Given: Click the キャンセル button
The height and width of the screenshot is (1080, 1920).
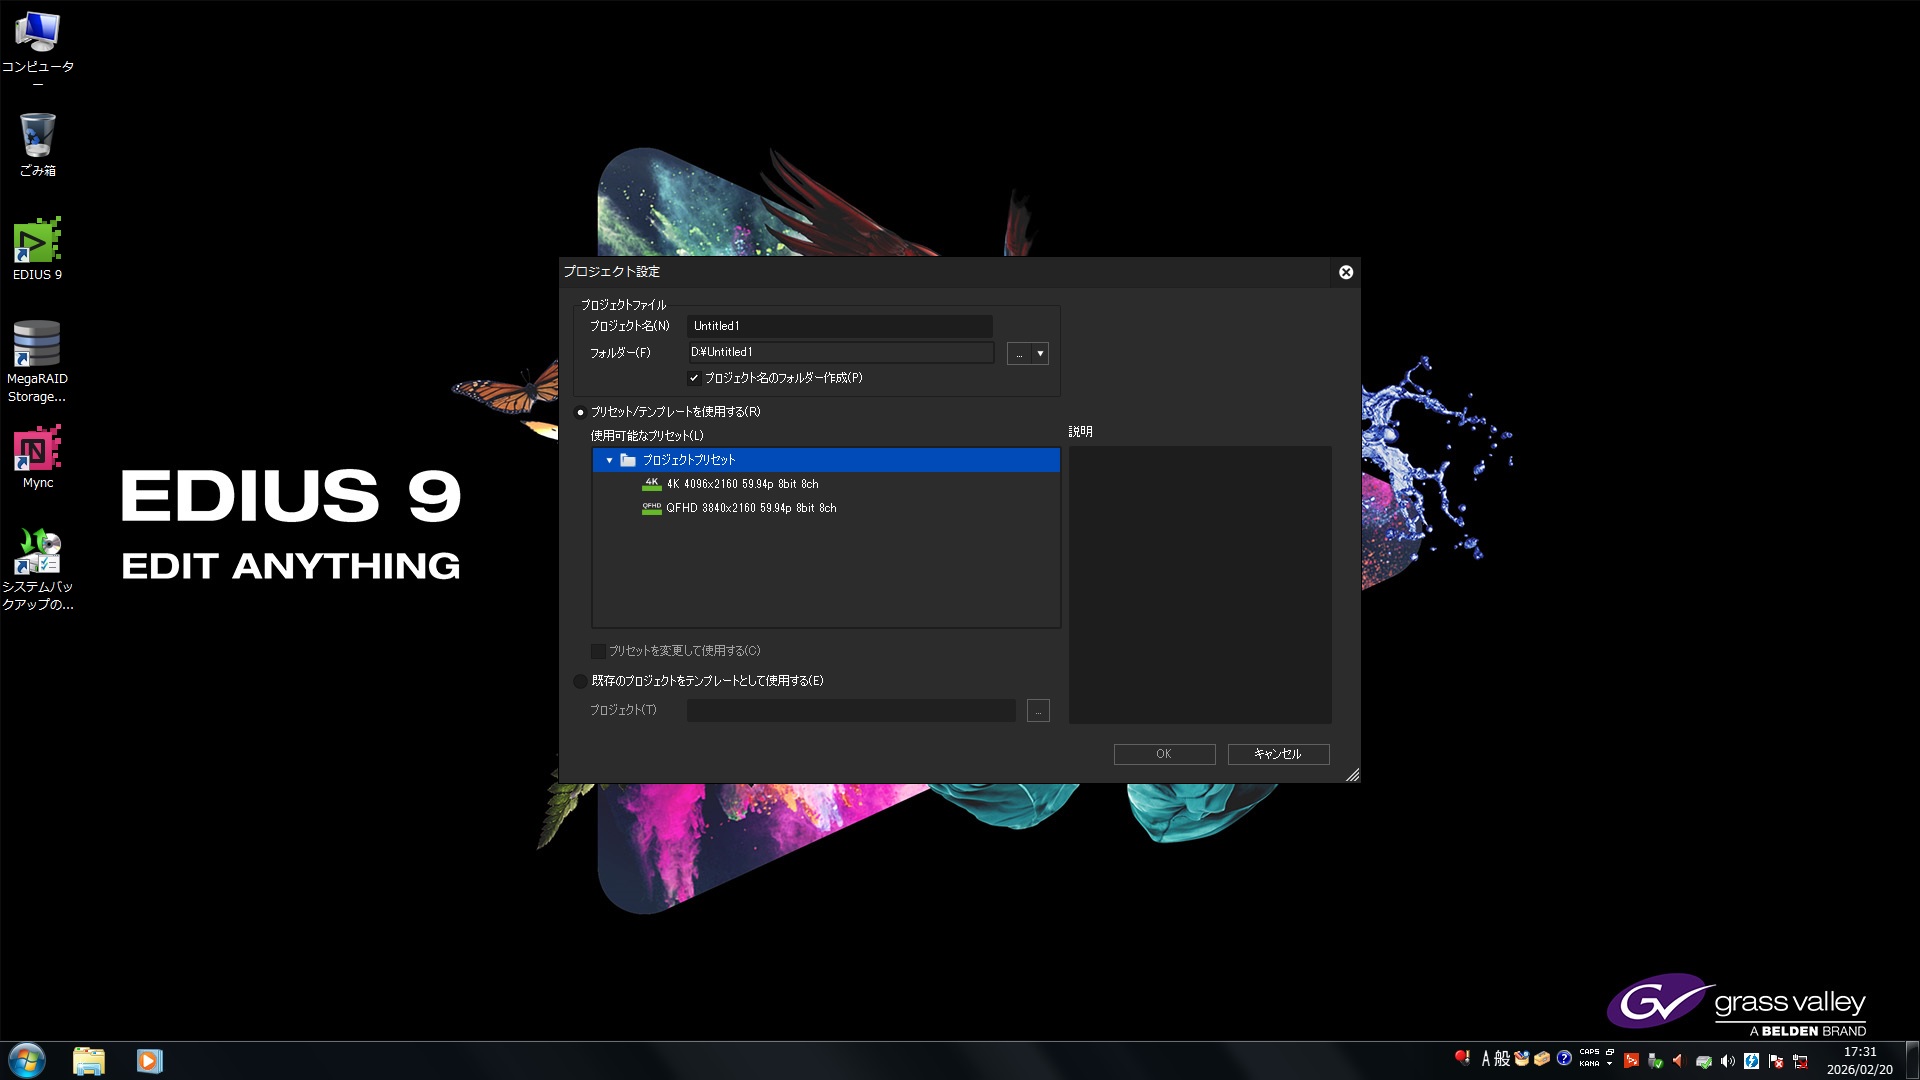Looking at the screenshot, I should (1278, 754).
